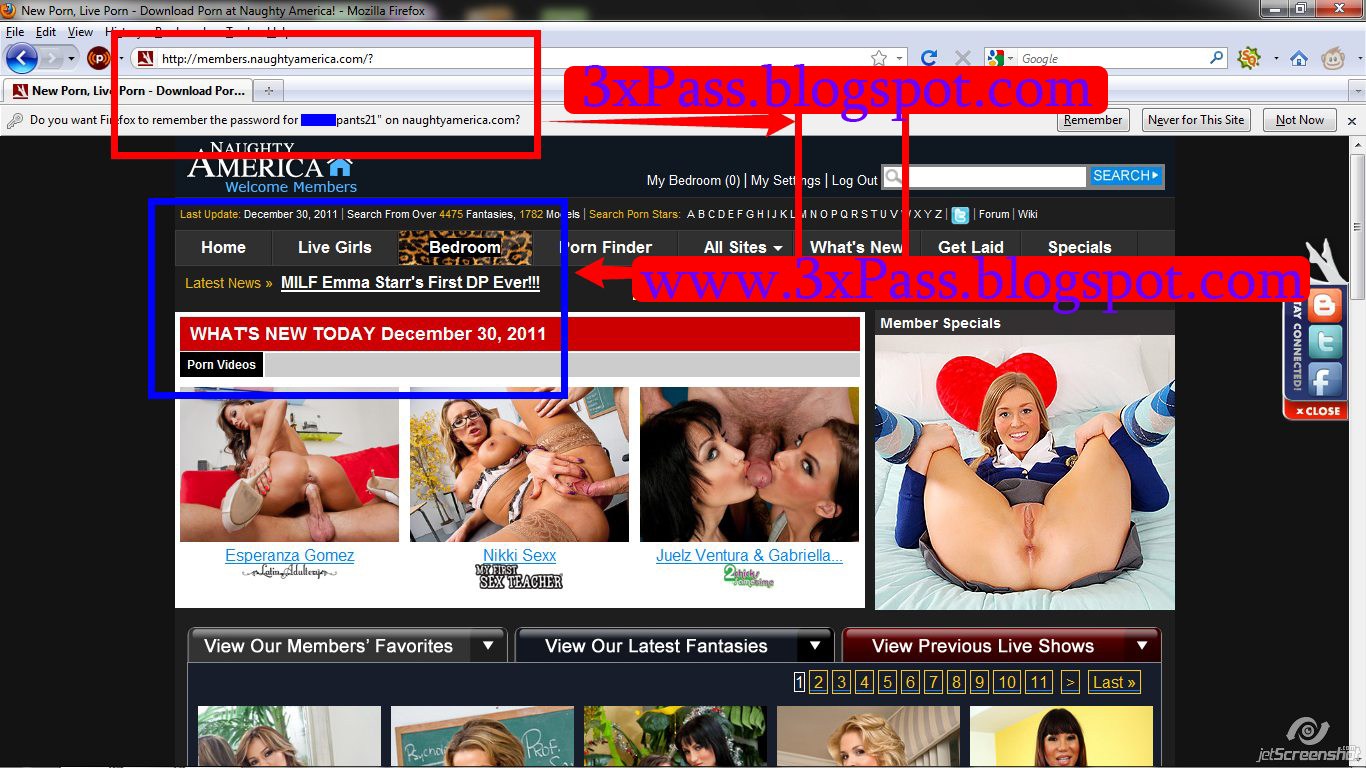
Task: Bookmark the page with the star icon
Action: click(878, 58)
